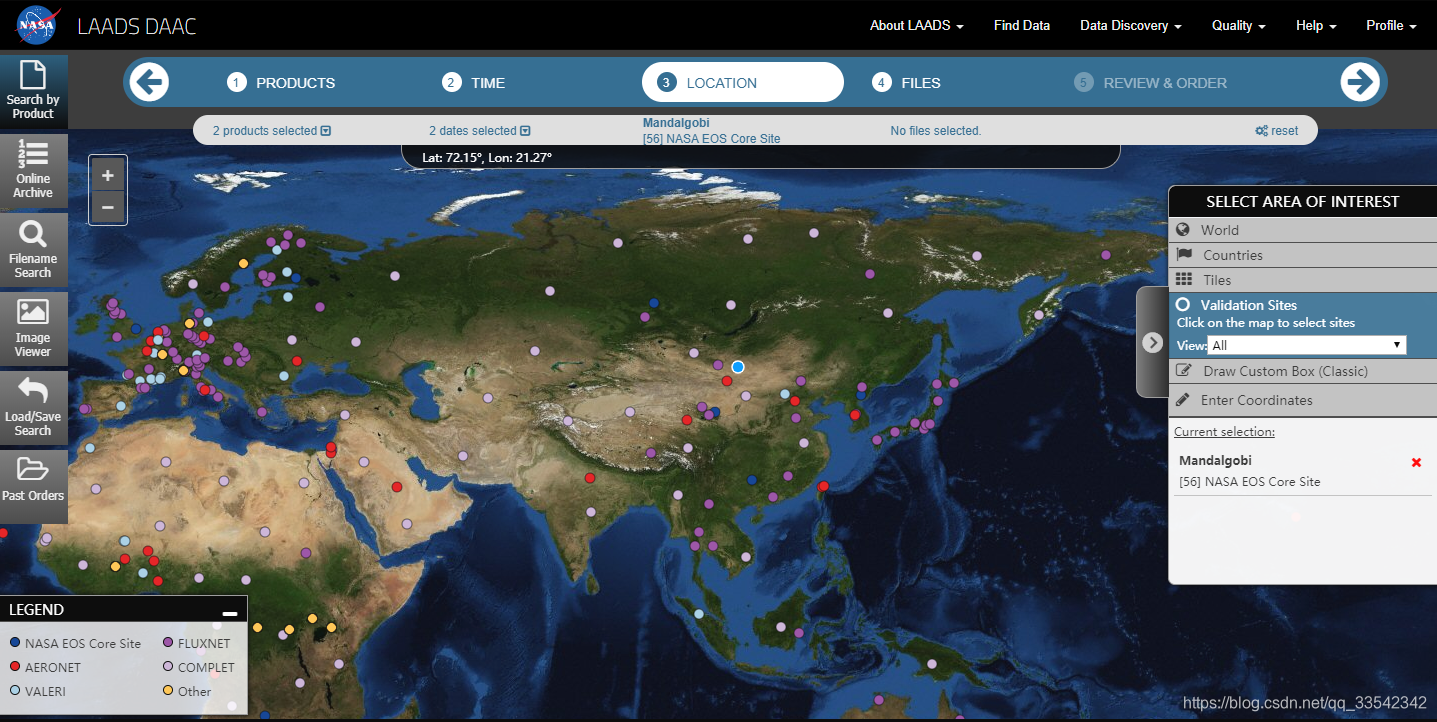Open Profile menu
Screen dimensions: 1437x722
[x=1391, y=25]
